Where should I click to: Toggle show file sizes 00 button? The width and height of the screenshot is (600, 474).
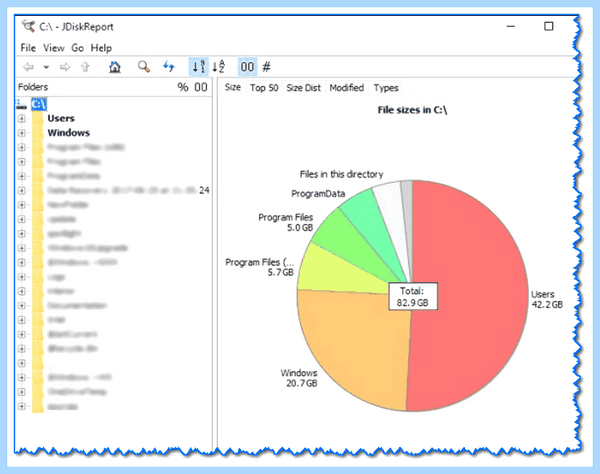pyautogui.click(x=247, y=67)
